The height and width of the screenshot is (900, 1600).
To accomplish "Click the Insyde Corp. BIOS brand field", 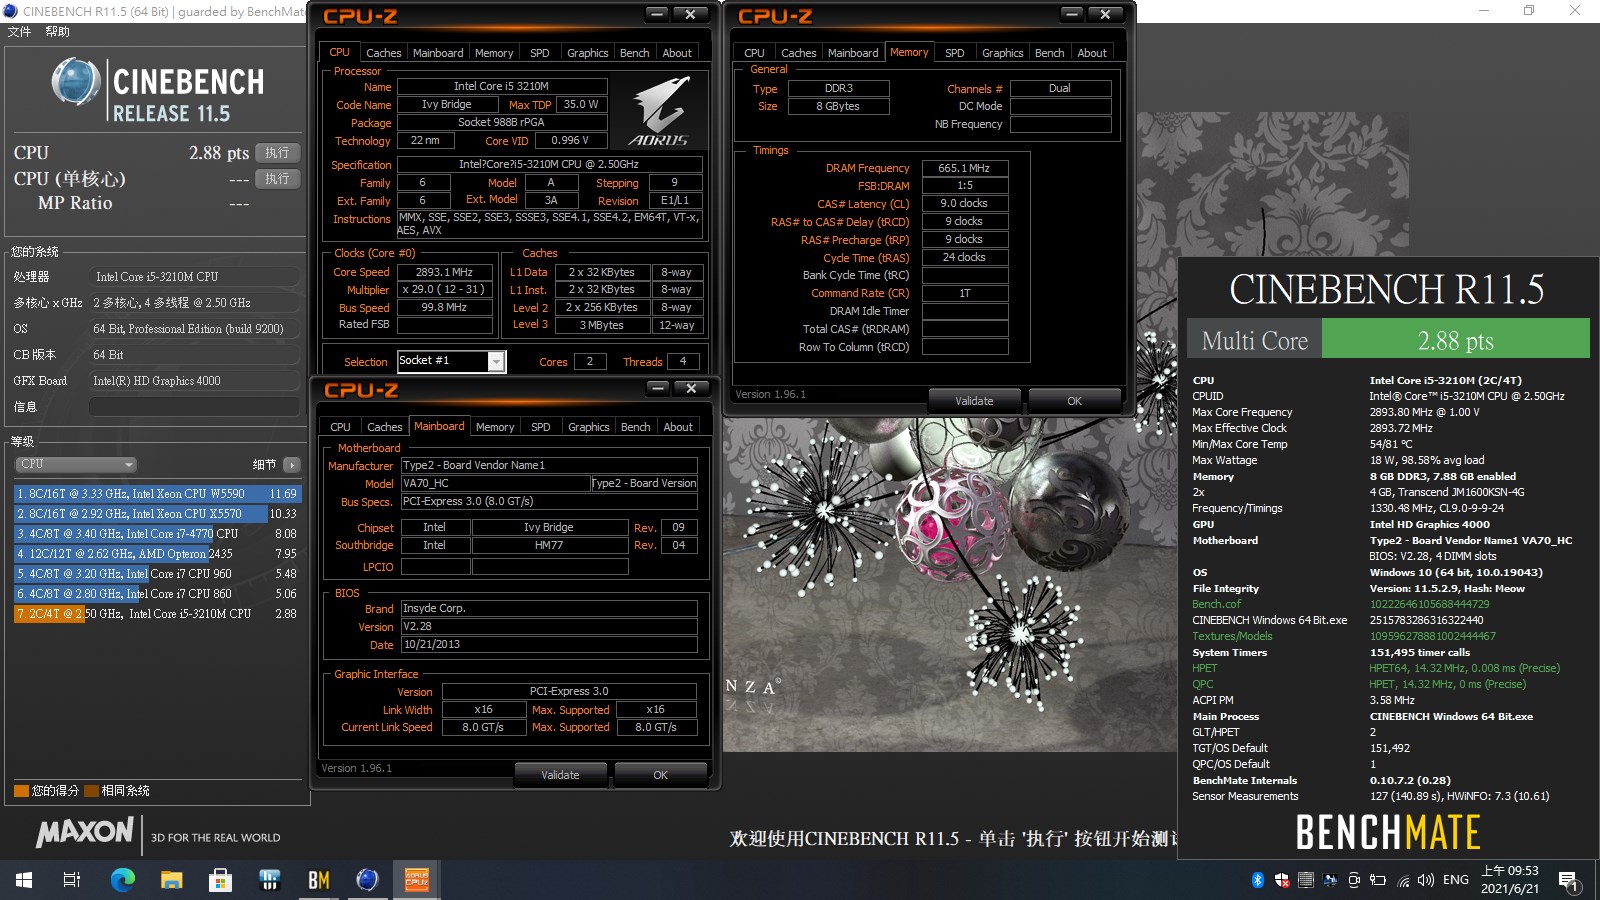I will pyautogui.click(x=549, y=608).
